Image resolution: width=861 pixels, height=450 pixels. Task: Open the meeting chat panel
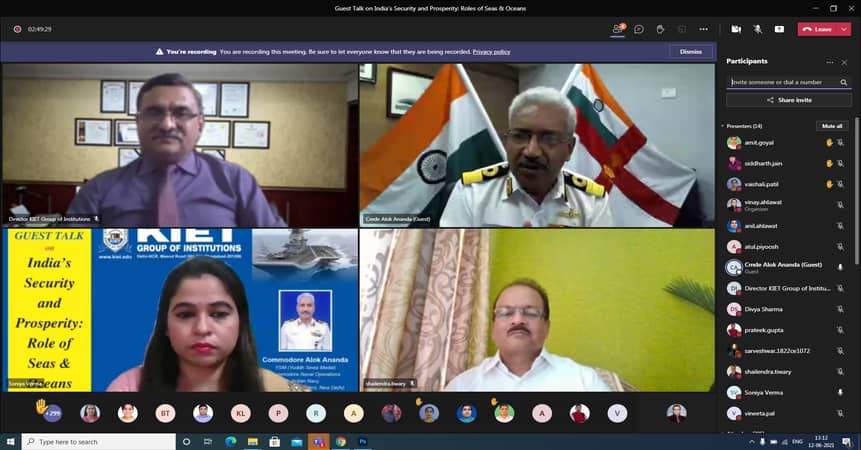(639, 29)
